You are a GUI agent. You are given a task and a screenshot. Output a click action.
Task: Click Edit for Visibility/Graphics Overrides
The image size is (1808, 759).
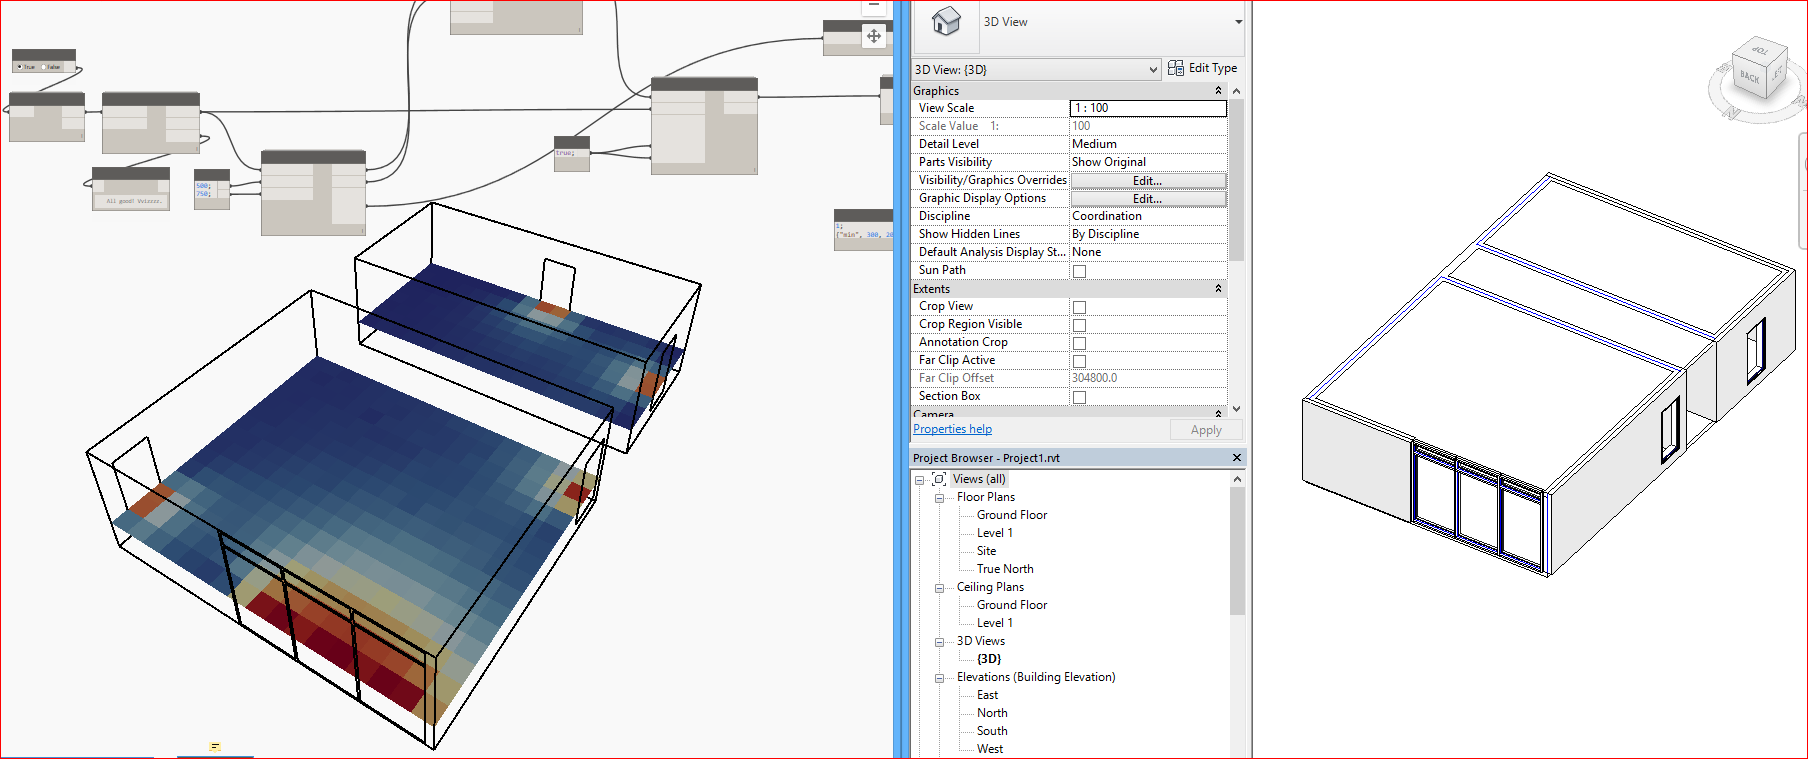point(1147,181)
